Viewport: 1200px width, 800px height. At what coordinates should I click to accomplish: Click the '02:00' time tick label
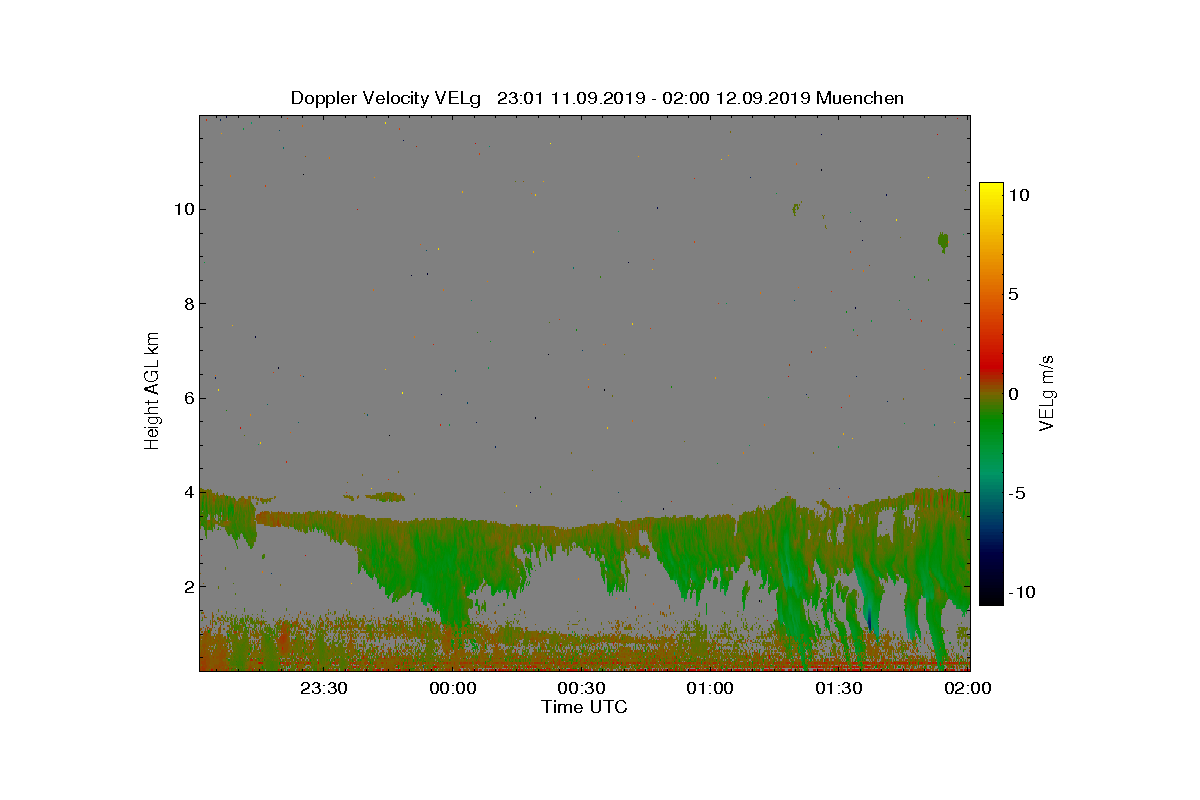coord(968,688)
